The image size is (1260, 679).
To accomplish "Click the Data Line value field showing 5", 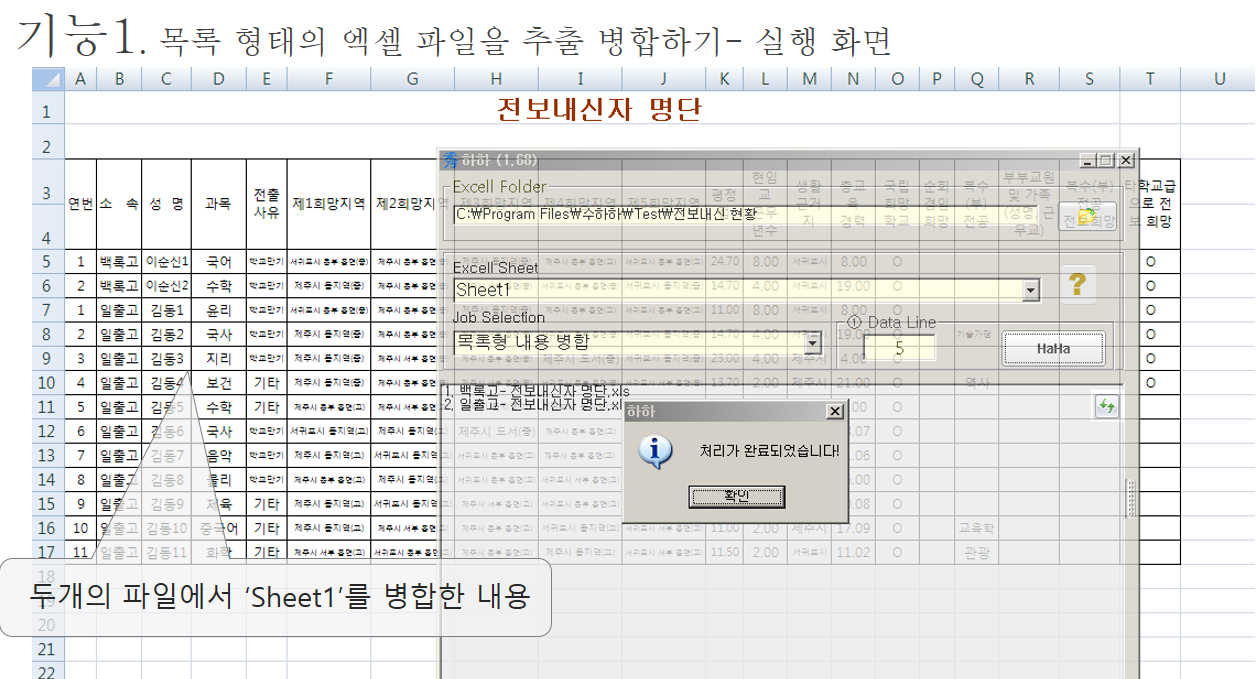I will coord(899,349).
